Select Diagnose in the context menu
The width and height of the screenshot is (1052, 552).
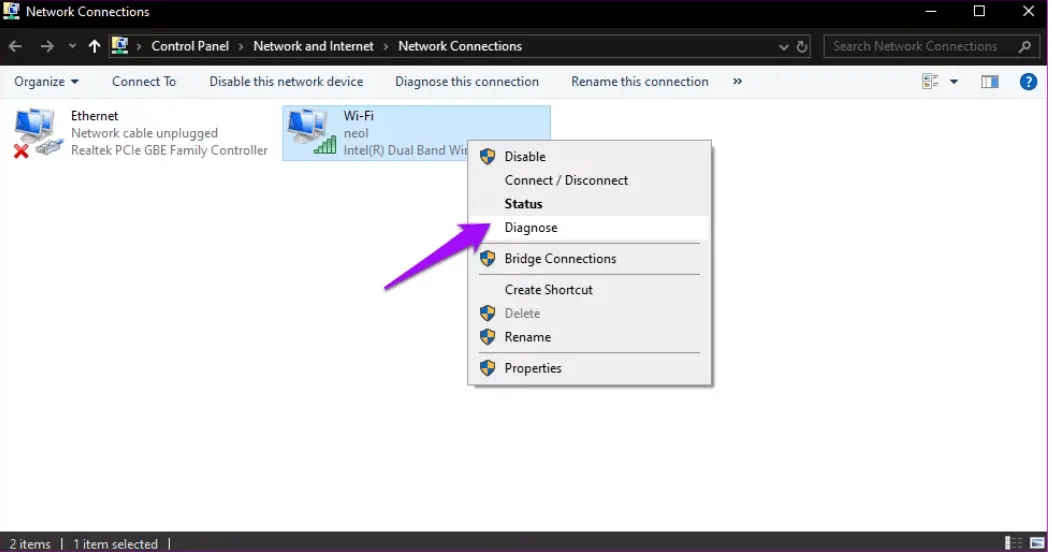[x=531, y=228]
